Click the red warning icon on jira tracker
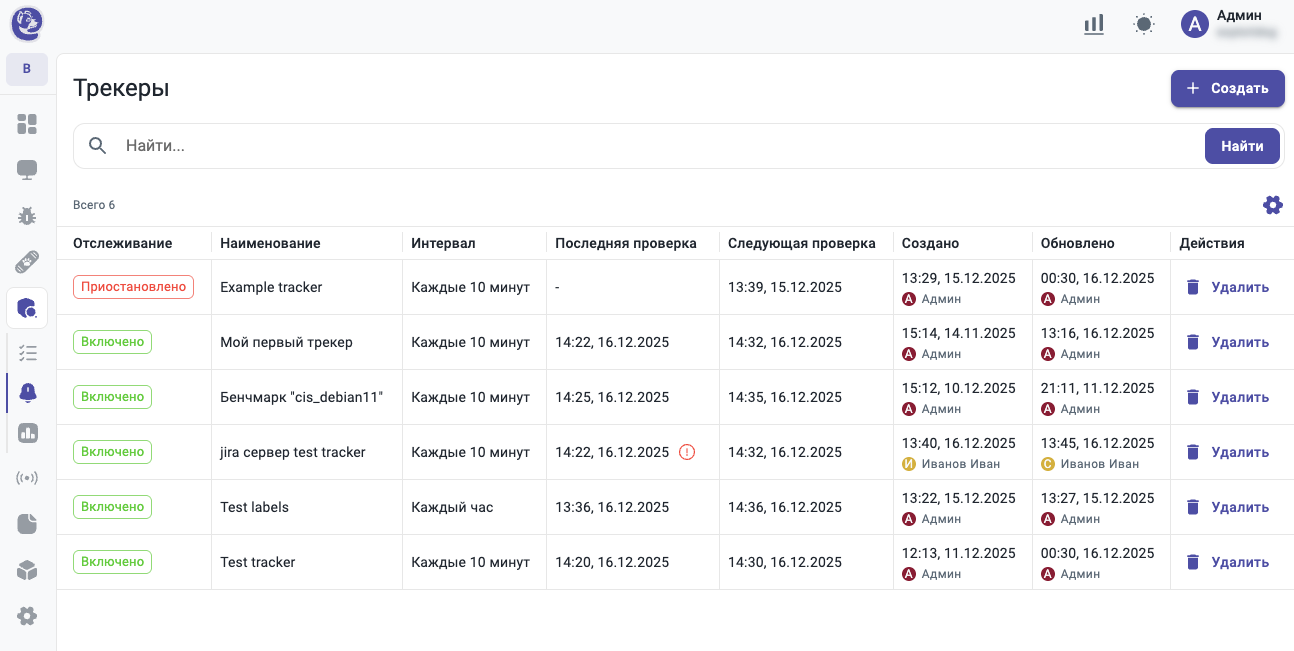This screenshot has width=1294, height=651. (687, 452)
